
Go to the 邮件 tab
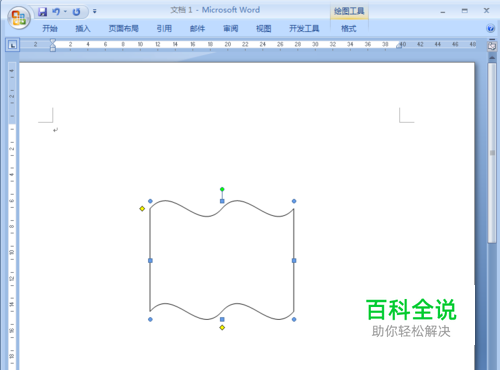tap(197, 29)
